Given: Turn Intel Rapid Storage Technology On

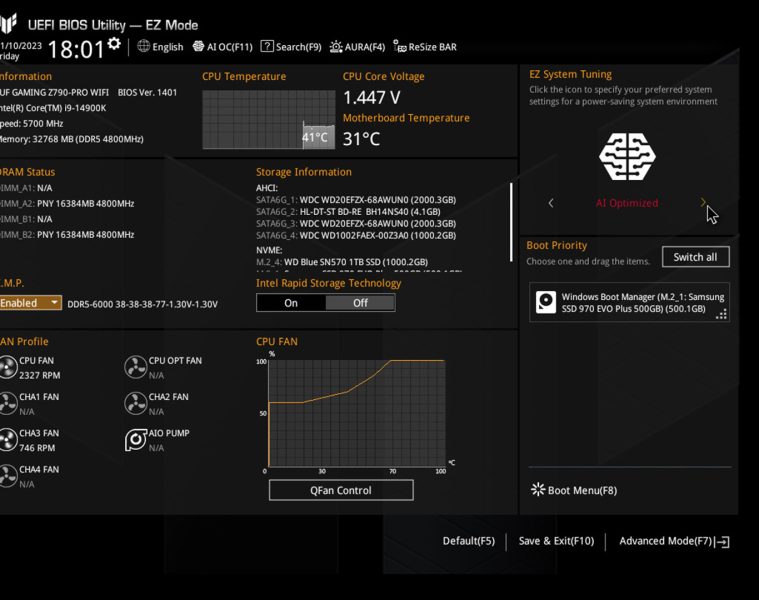Looking at the screenshot, I should pyautogui.click(x=291, y=303).
